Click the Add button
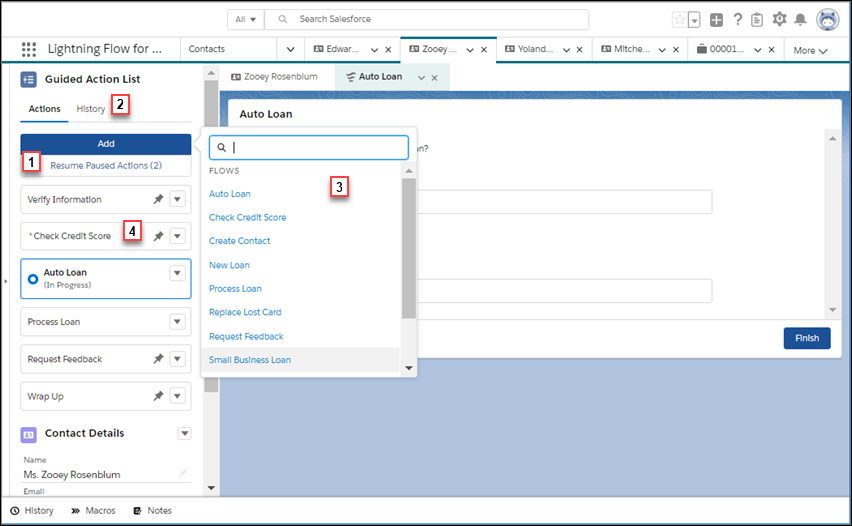The image size is (852, 526). coord(106,144)
